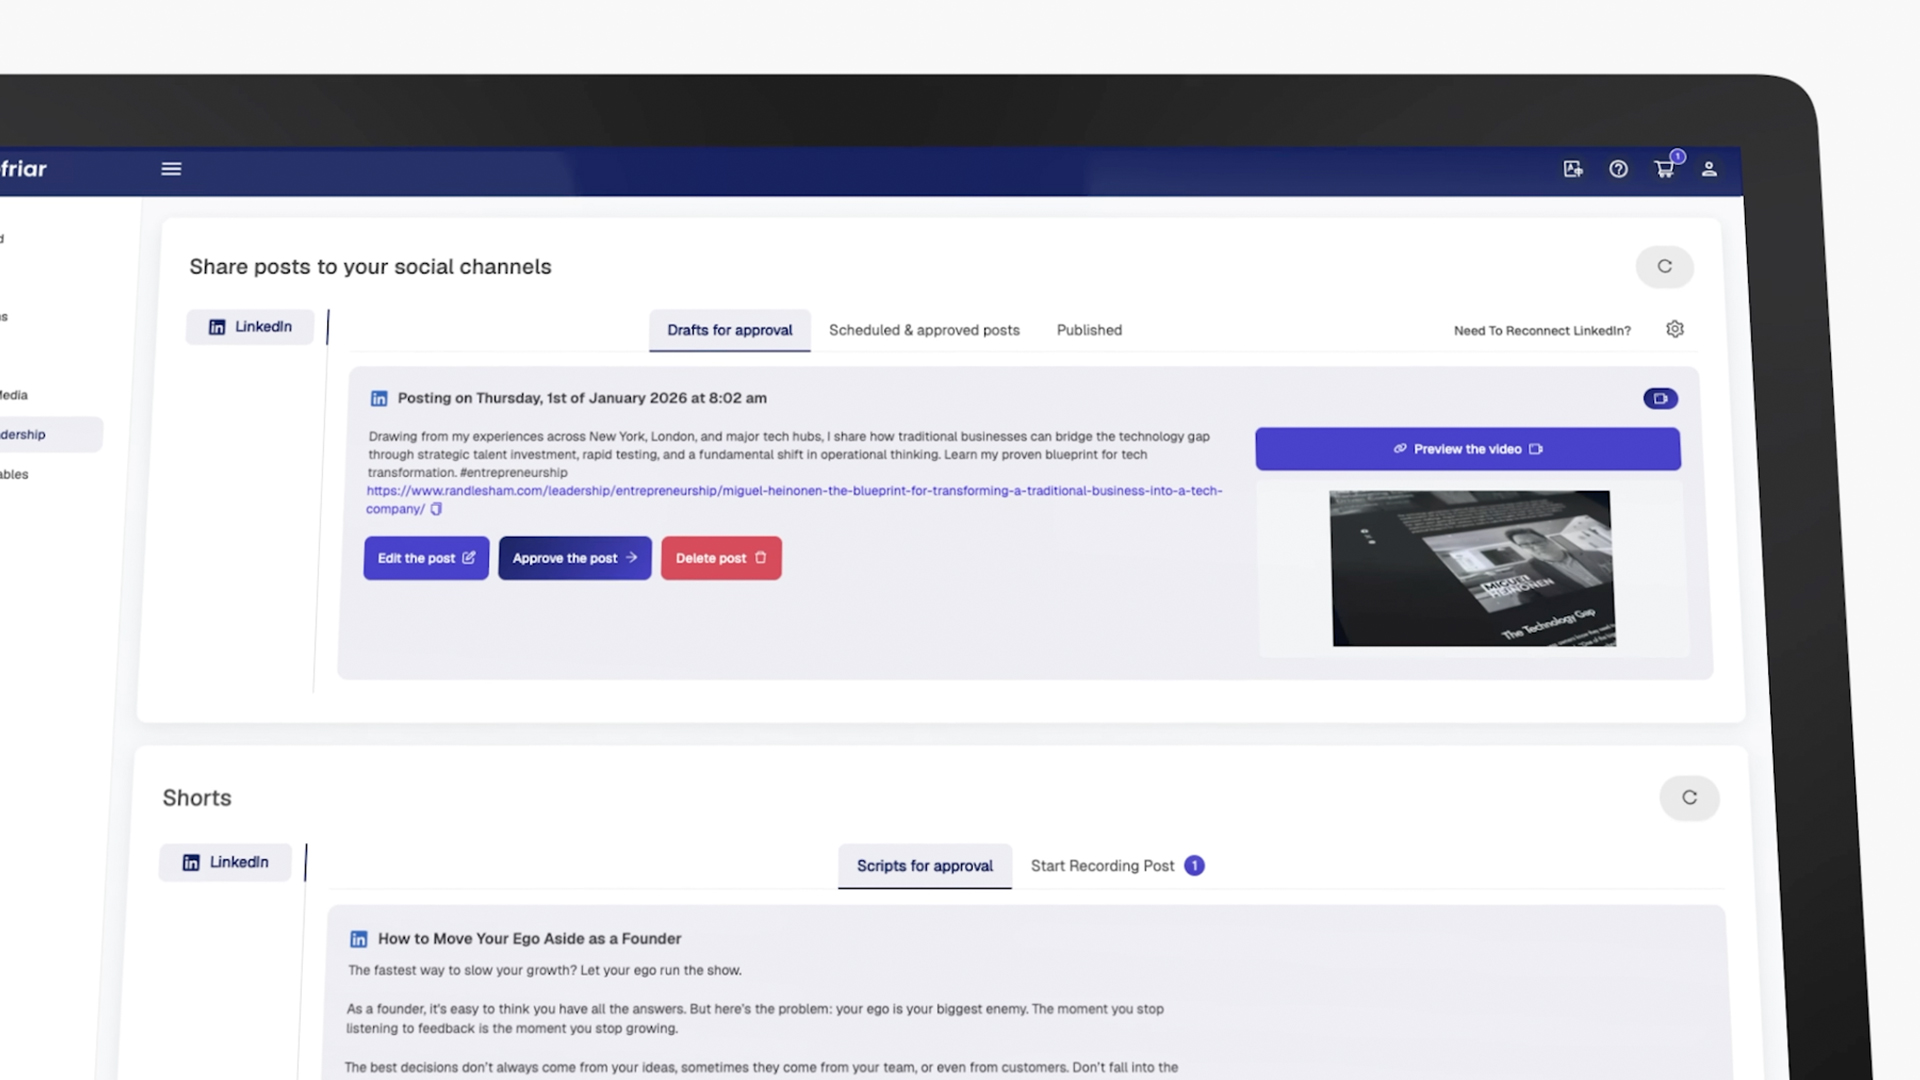This screenshot has width=1920, height=1080.
Task: Open the hamburger menu icon
Action: [x=171, y=169]
